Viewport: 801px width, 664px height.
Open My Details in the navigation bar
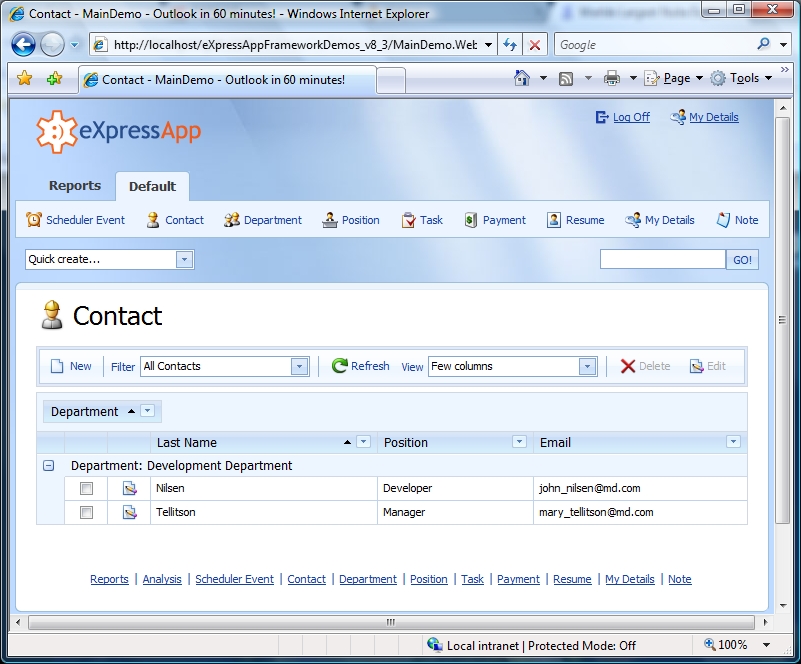659,220
